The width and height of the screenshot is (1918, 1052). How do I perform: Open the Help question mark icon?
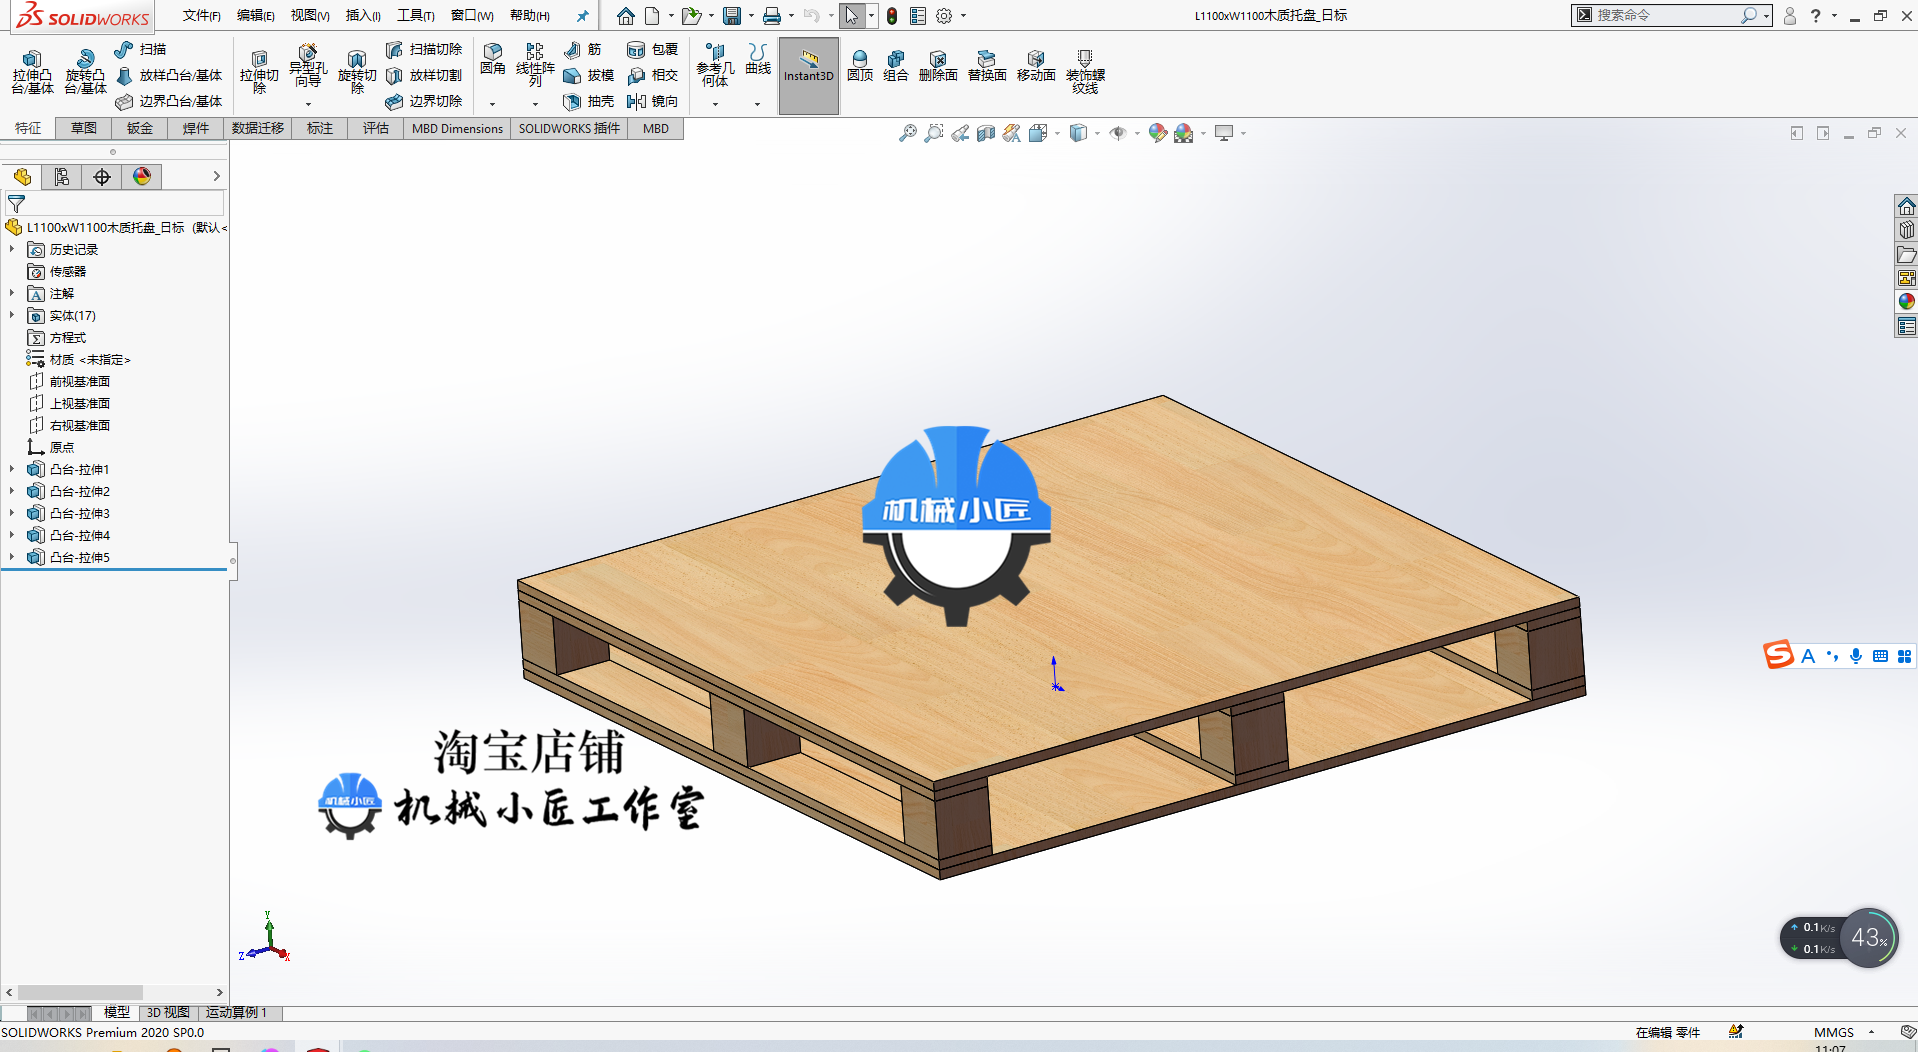tap(1815, 16)
